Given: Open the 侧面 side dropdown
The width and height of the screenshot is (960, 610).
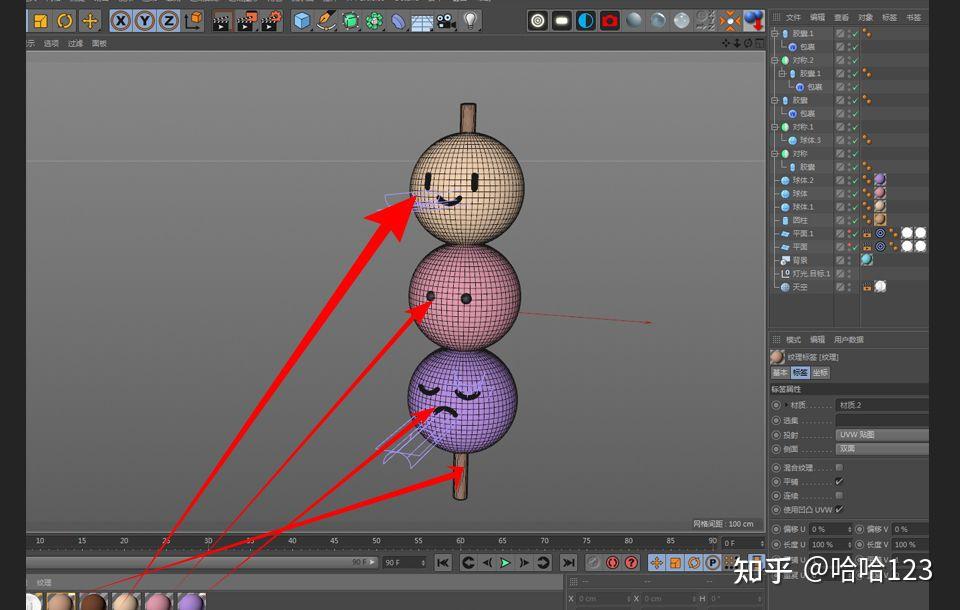Looking at the screenshot, I should click(882, 448).
